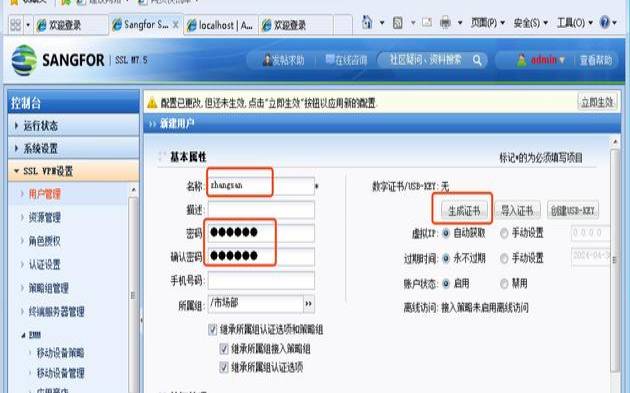Click the RSS feeds icon
Image resolution: width=630 pixels, height=393 pixels.
tap(397, 23)
